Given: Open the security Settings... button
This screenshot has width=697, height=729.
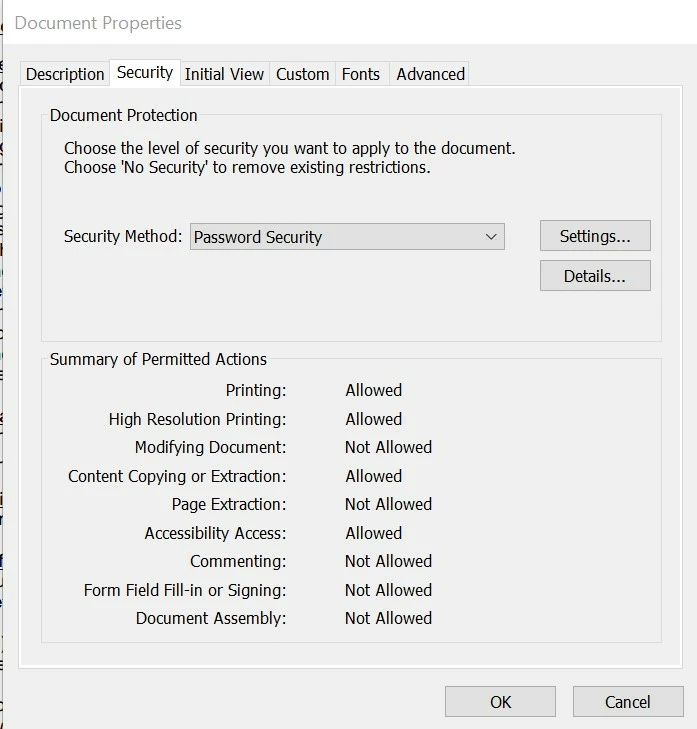Looking at the screenshot, I should [595, 236].
